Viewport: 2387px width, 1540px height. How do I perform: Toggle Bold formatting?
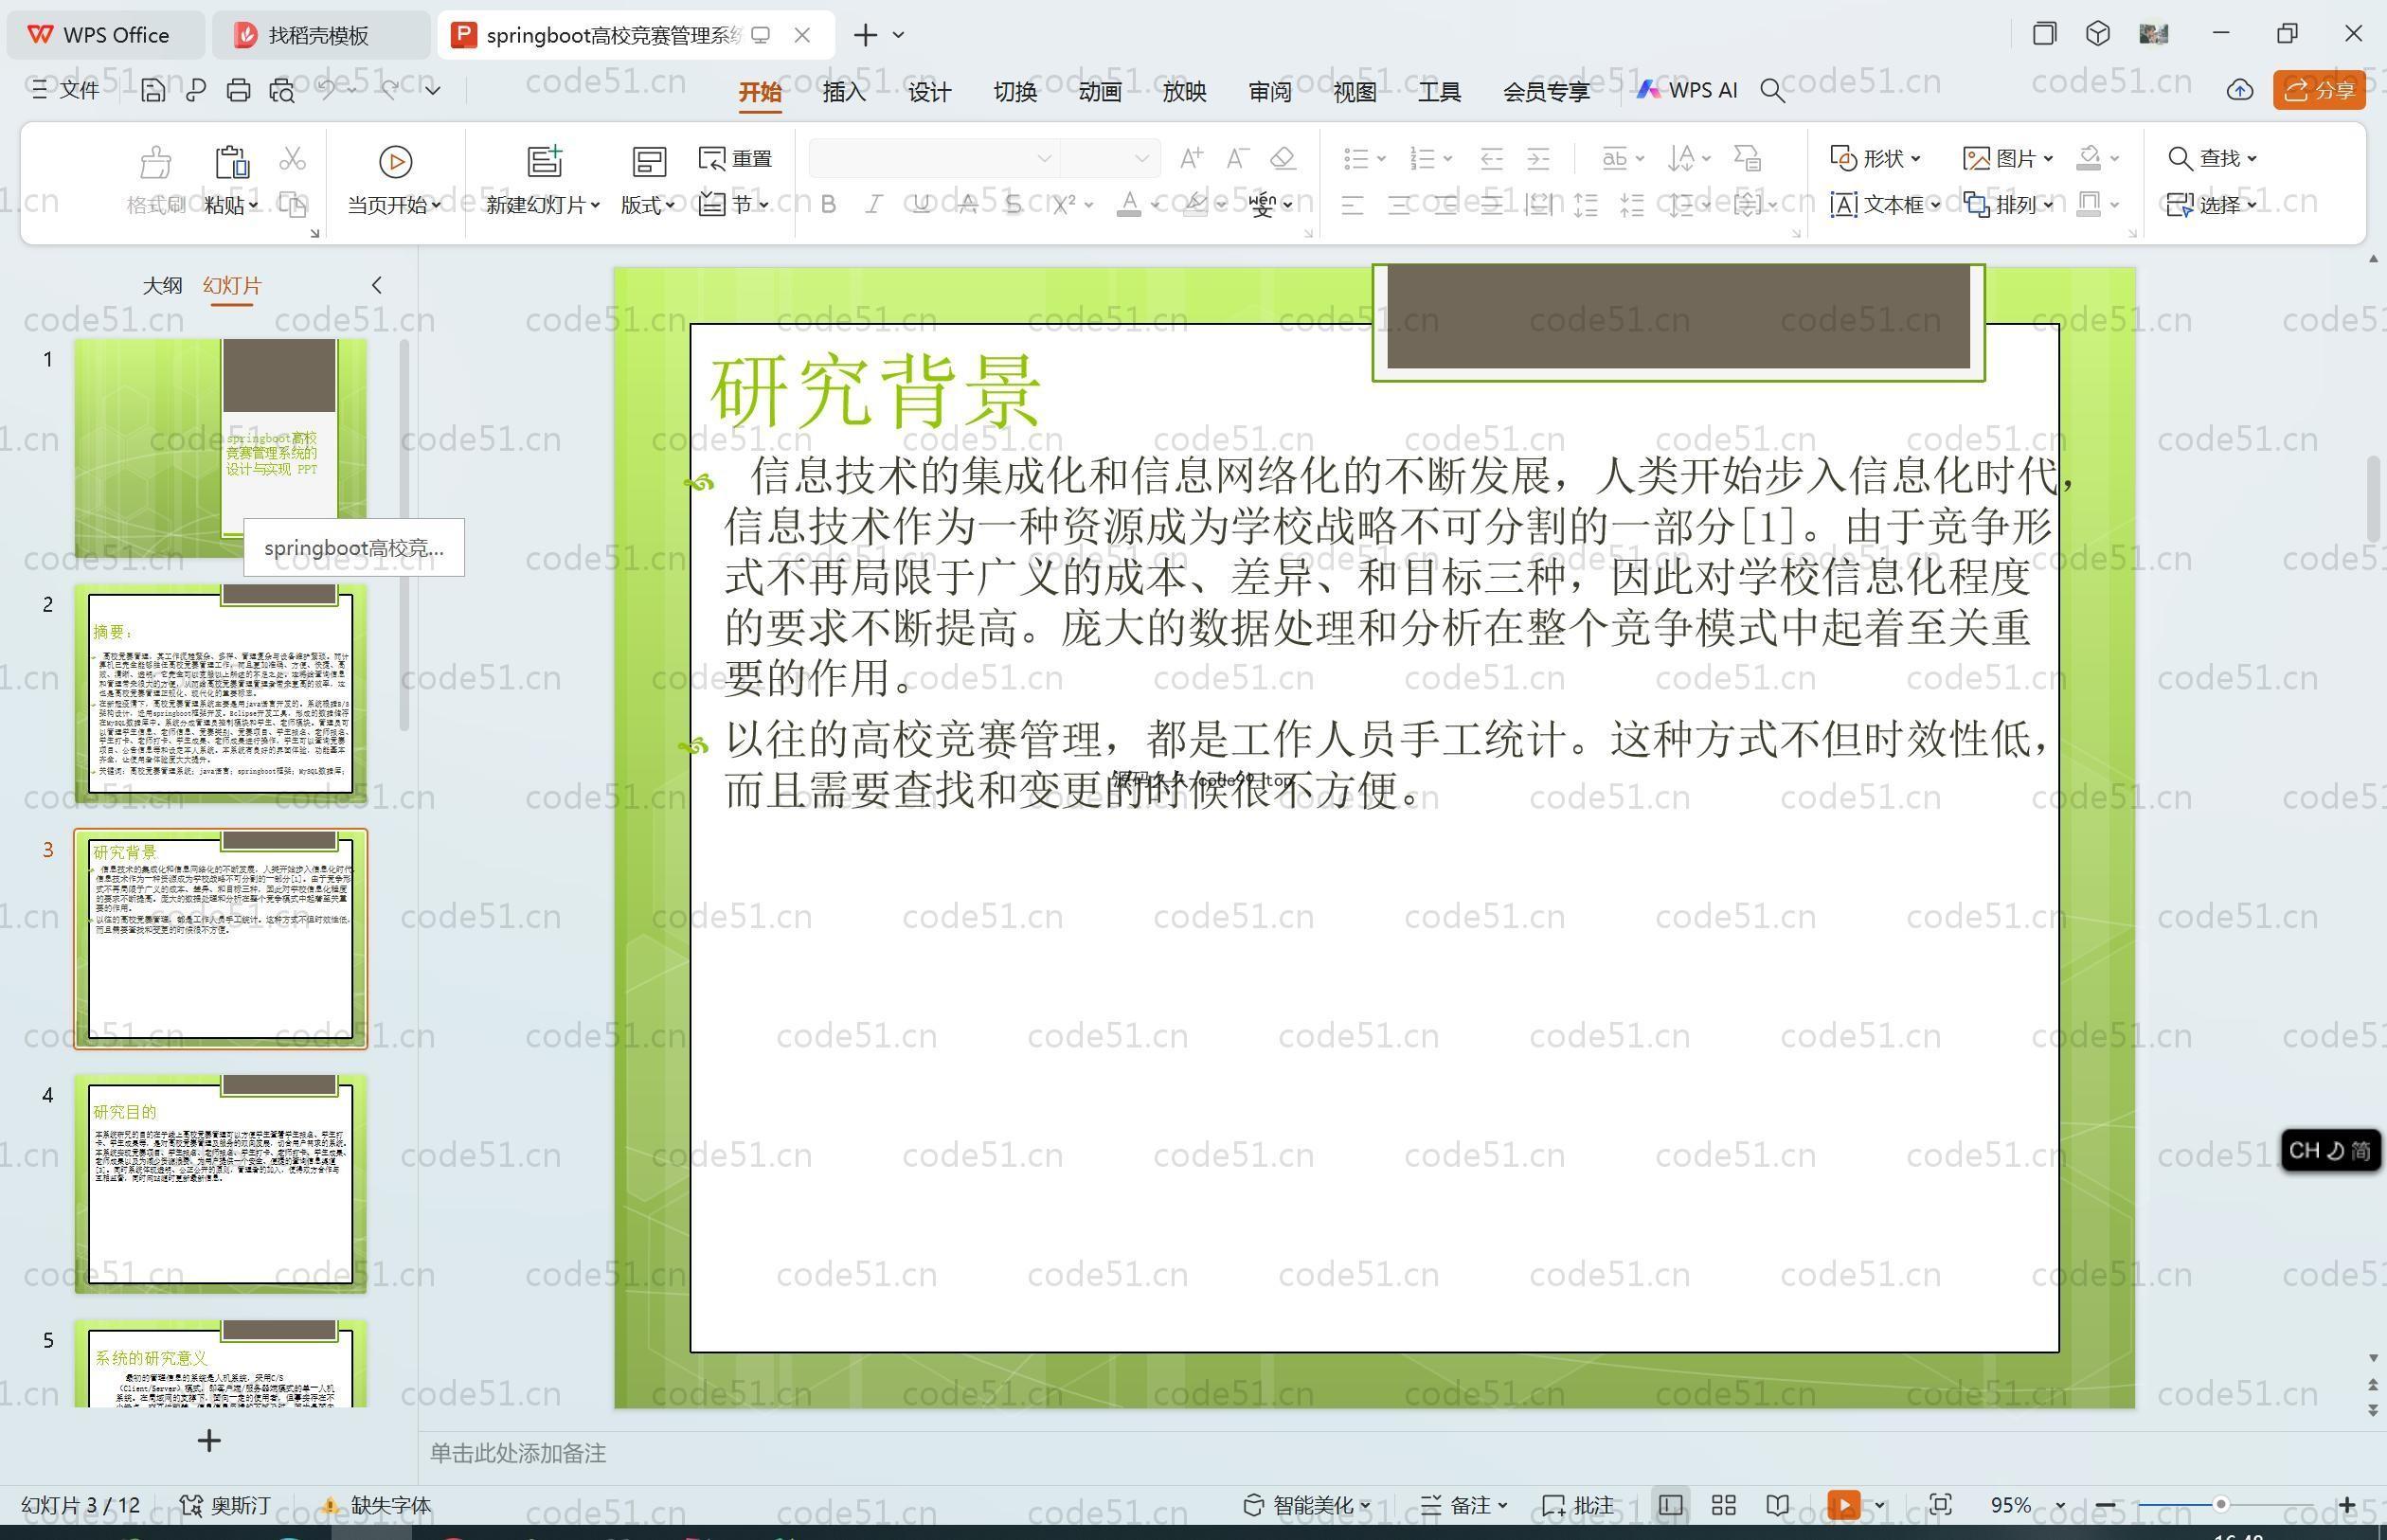click(828, 204)
